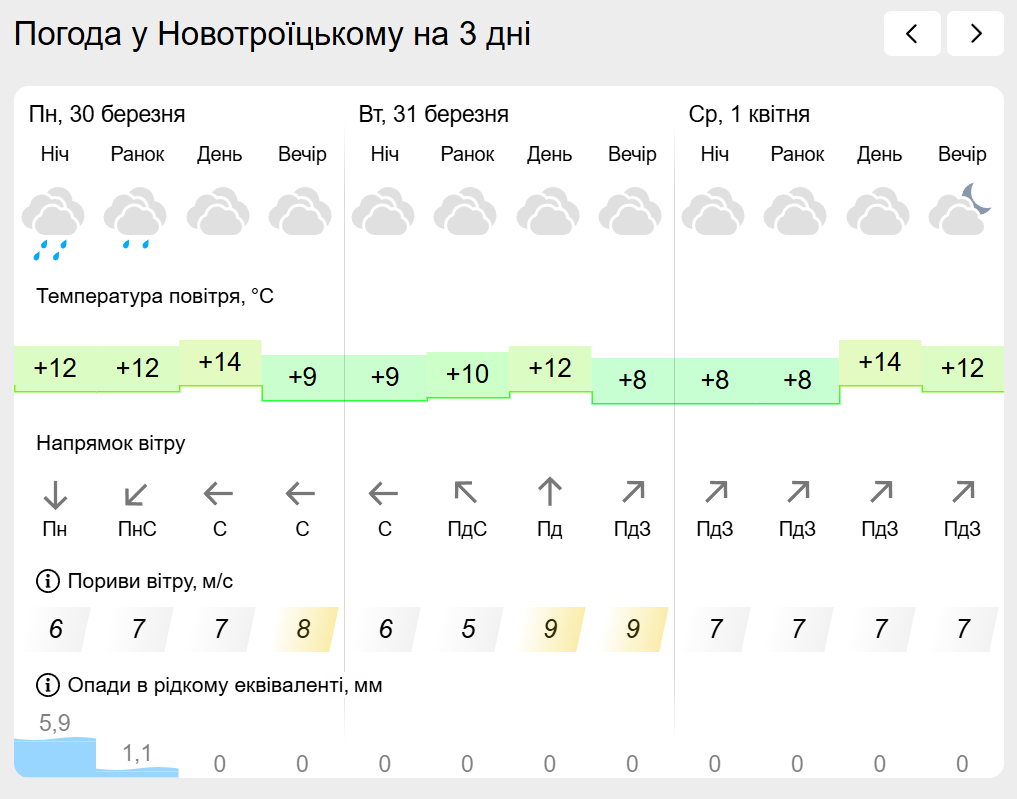Click Monday evening wind gust value 8
Viewport: 1017px width, 799px height.
(303, 629)
